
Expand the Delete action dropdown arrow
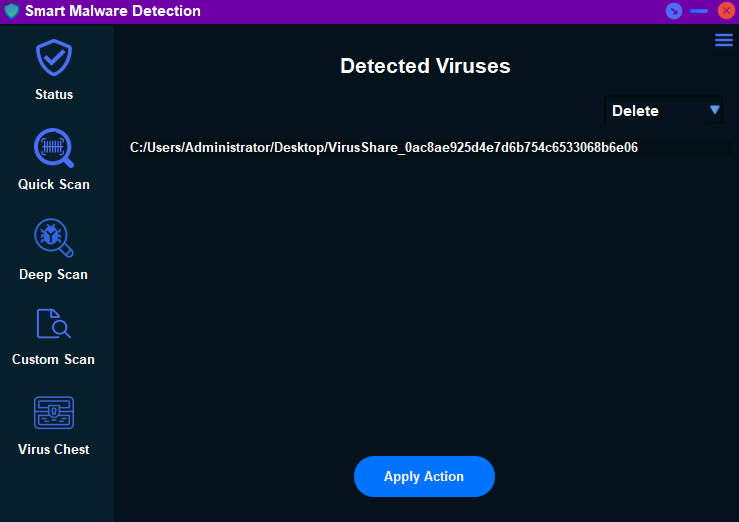pyautogui.click(x=715, y=110)
